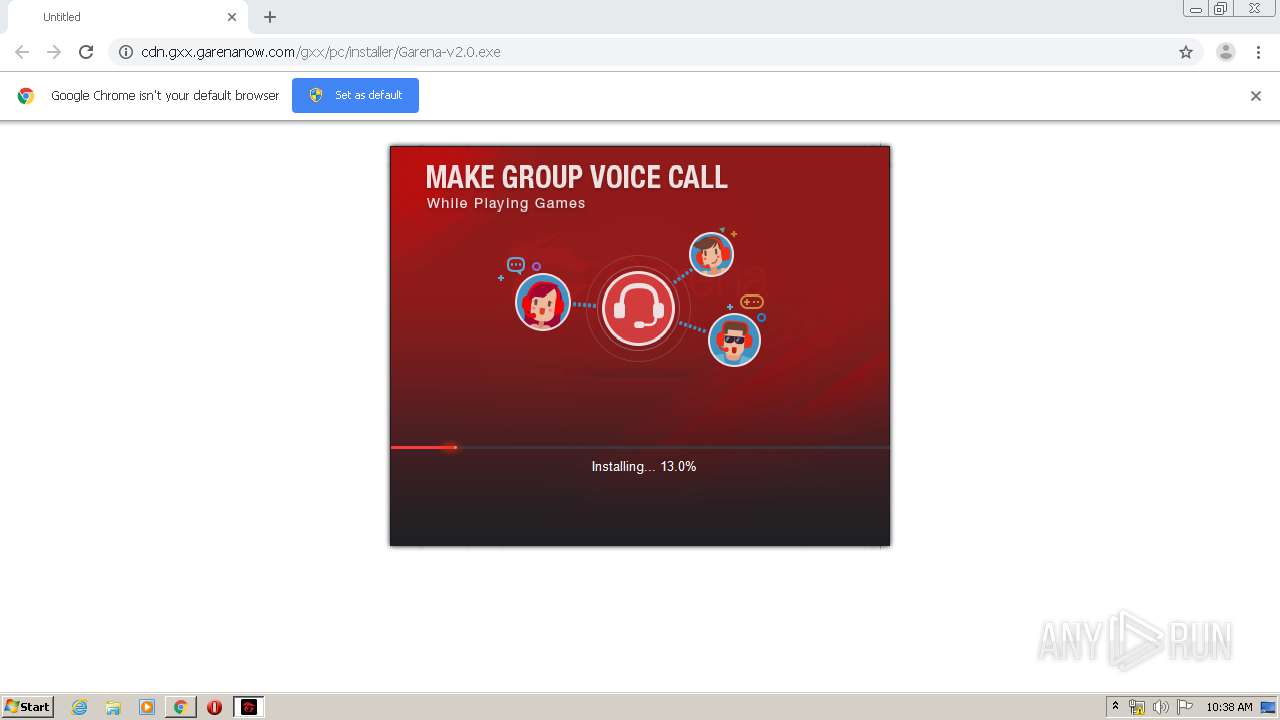This screenshot has height=720, width=1280.
Task: Open Windows Media Player from taskbar
Action: click(147, 707)
